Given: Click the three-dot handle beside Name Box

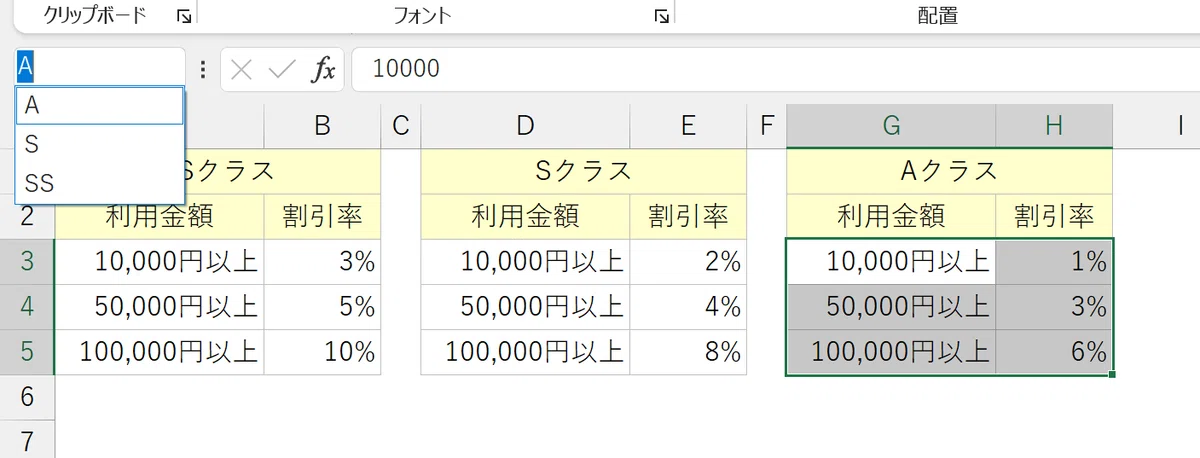Looking at the screenshot, I should 203,69.
